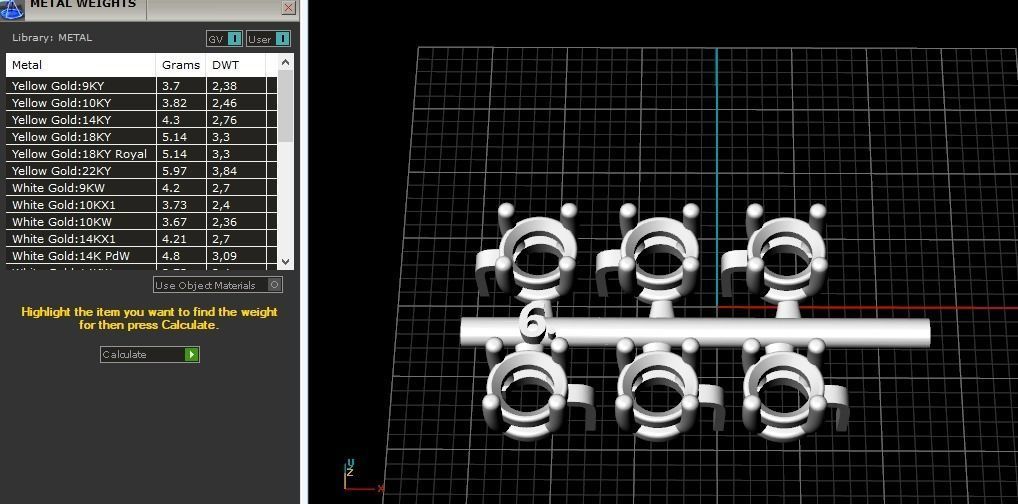
Task: Toggle the GV library switch
Action: 225,39
